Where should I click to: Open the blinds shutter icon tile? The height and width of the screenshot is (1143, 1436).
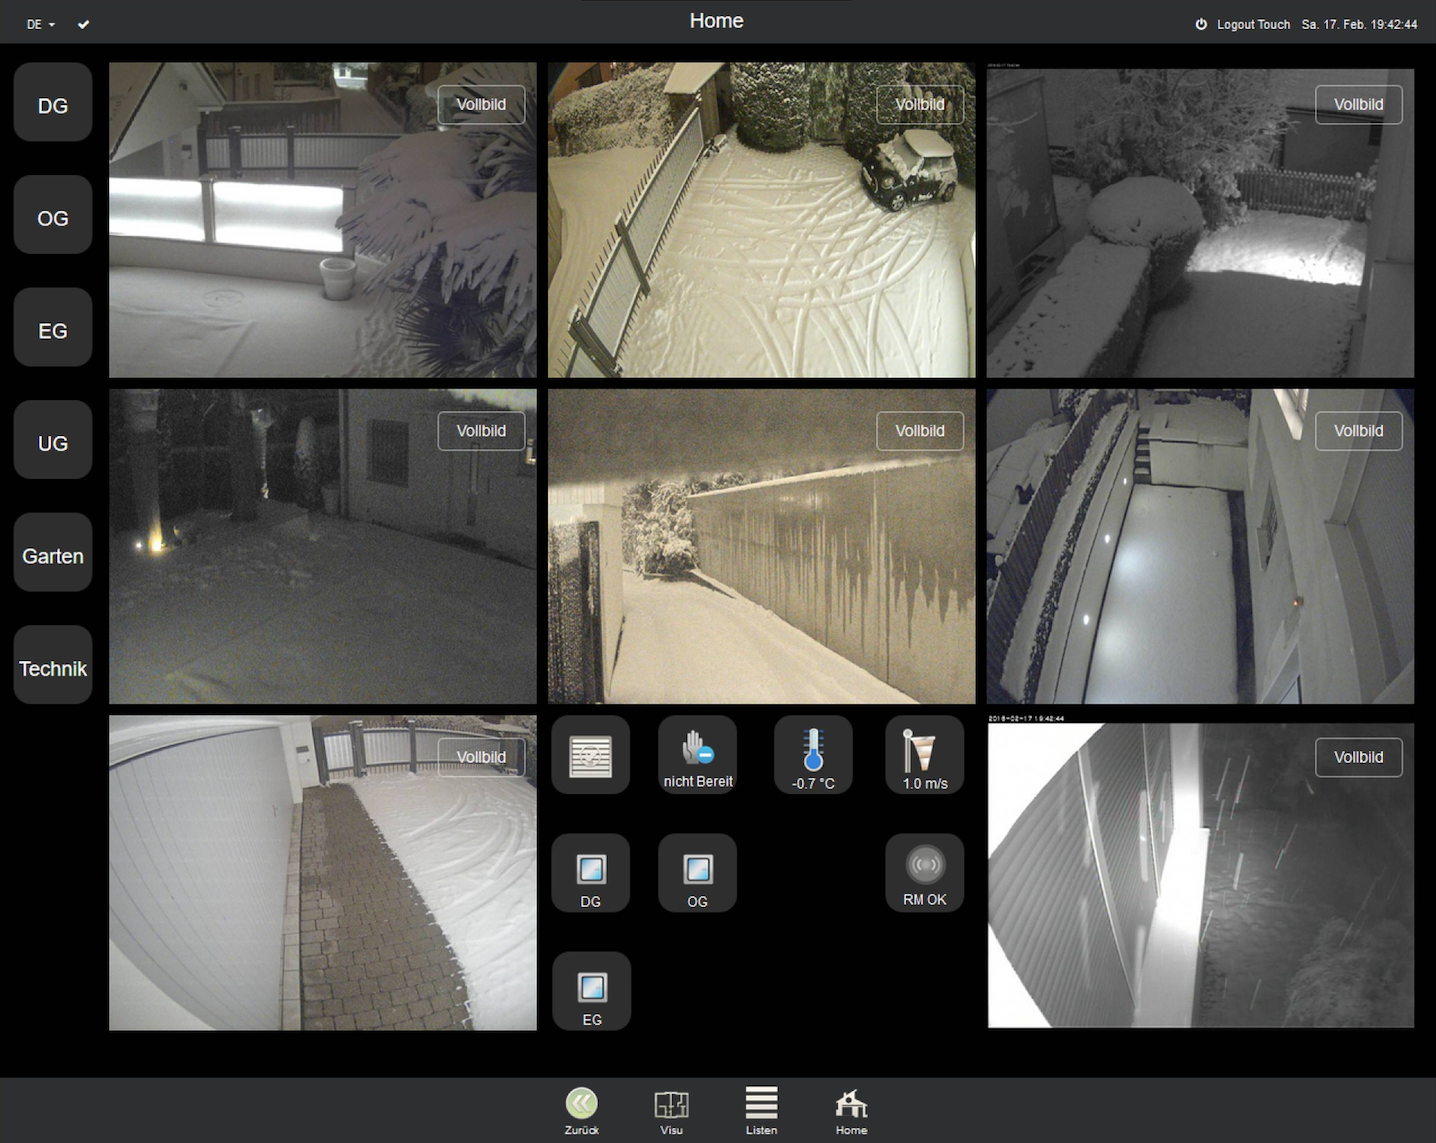pyautogui.click(x=590, y=756)
